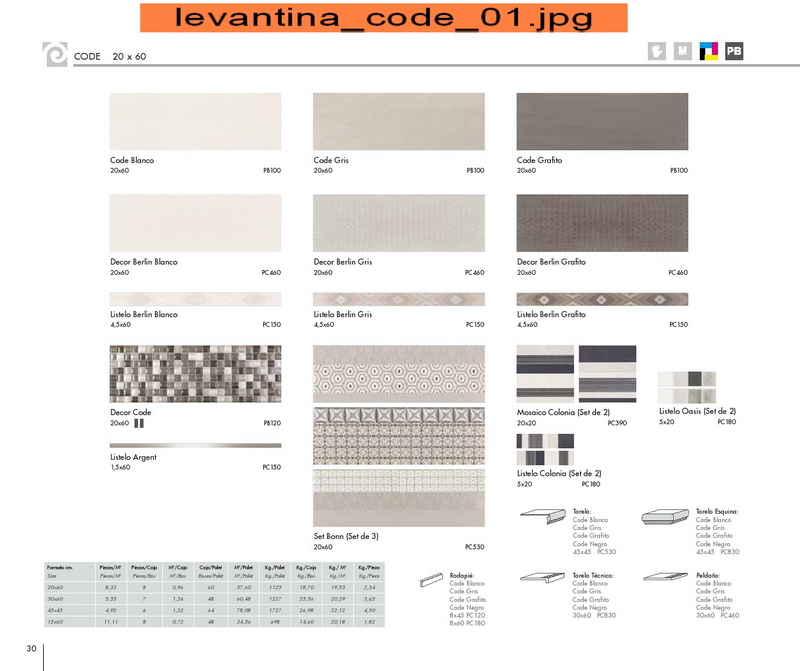Click the 78,08 table cell
The image size is (800, 671).
point(244,610)
